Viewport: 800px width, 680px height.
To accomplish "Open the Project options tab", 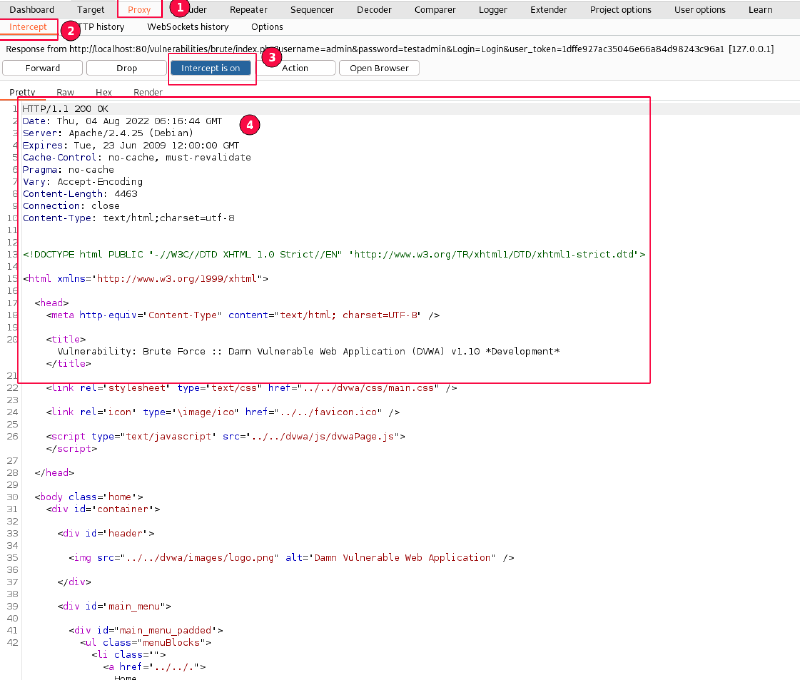I will [620, 10].
